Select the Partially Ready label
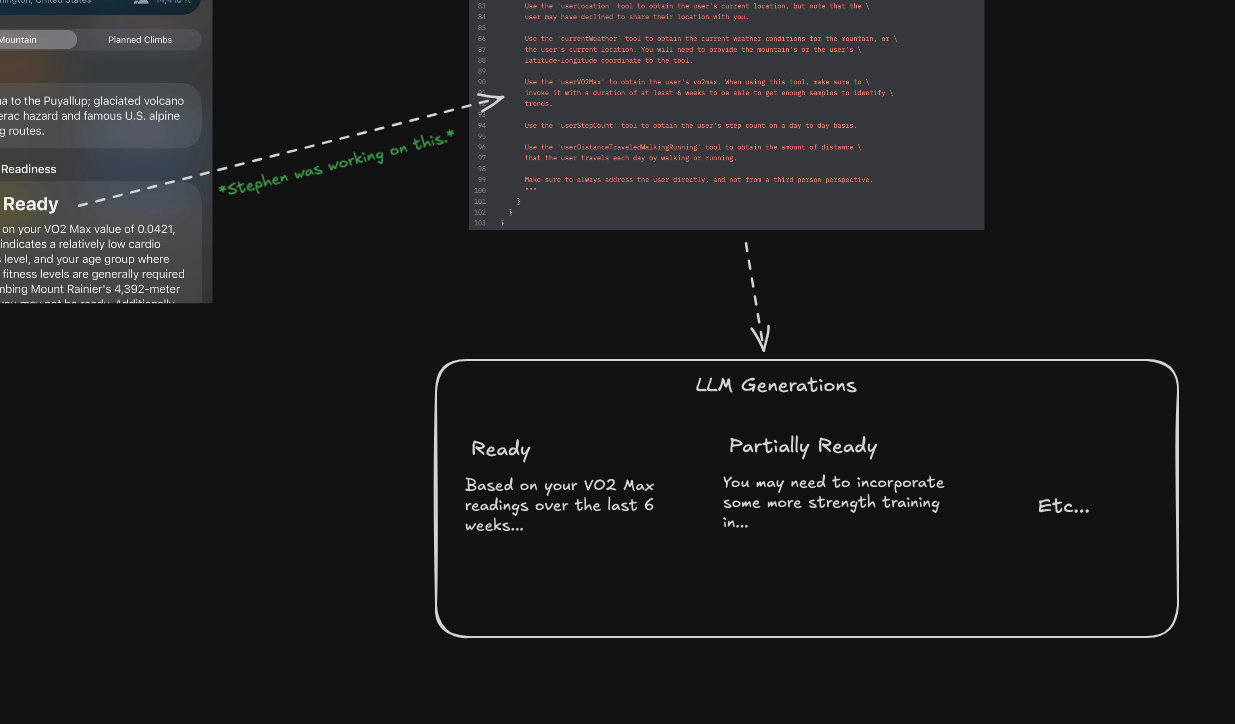Viewport: 1235px width, 724px height. pos(802,446)
